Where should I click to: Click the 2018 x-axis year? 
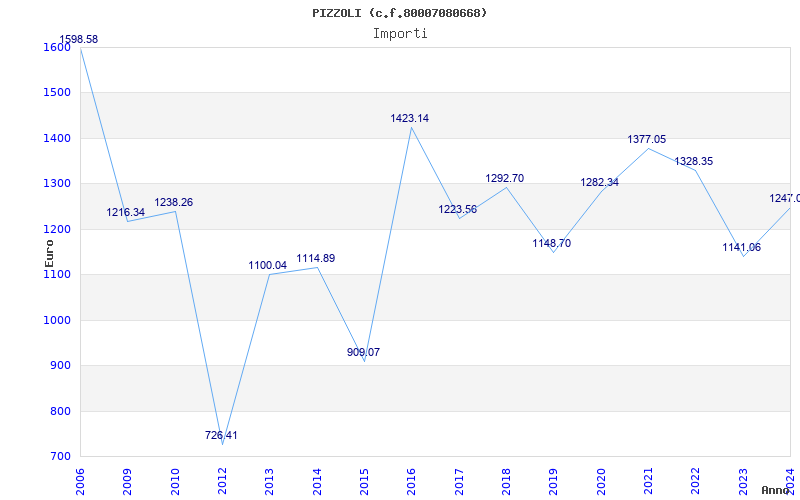tap(506, 481)
